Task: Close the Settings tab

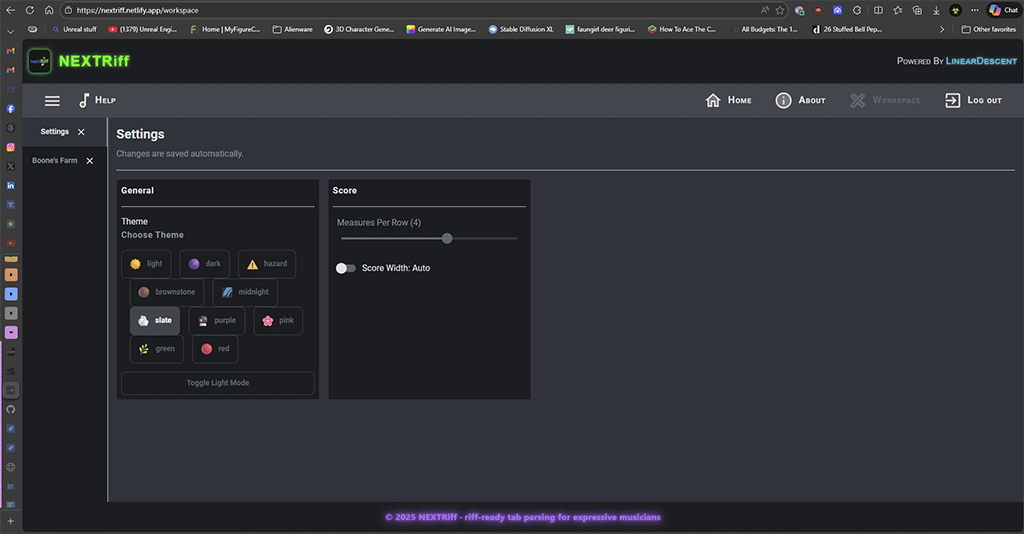Action: click(x=81, y=132)
